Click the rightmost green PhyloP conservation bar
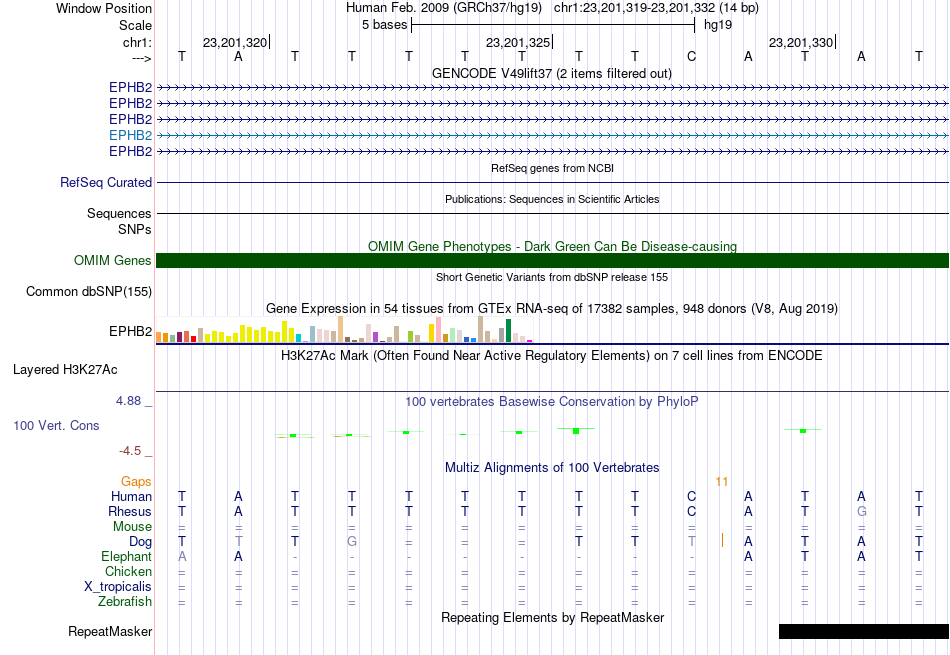The image size is (950, 655). click(803, 431)
